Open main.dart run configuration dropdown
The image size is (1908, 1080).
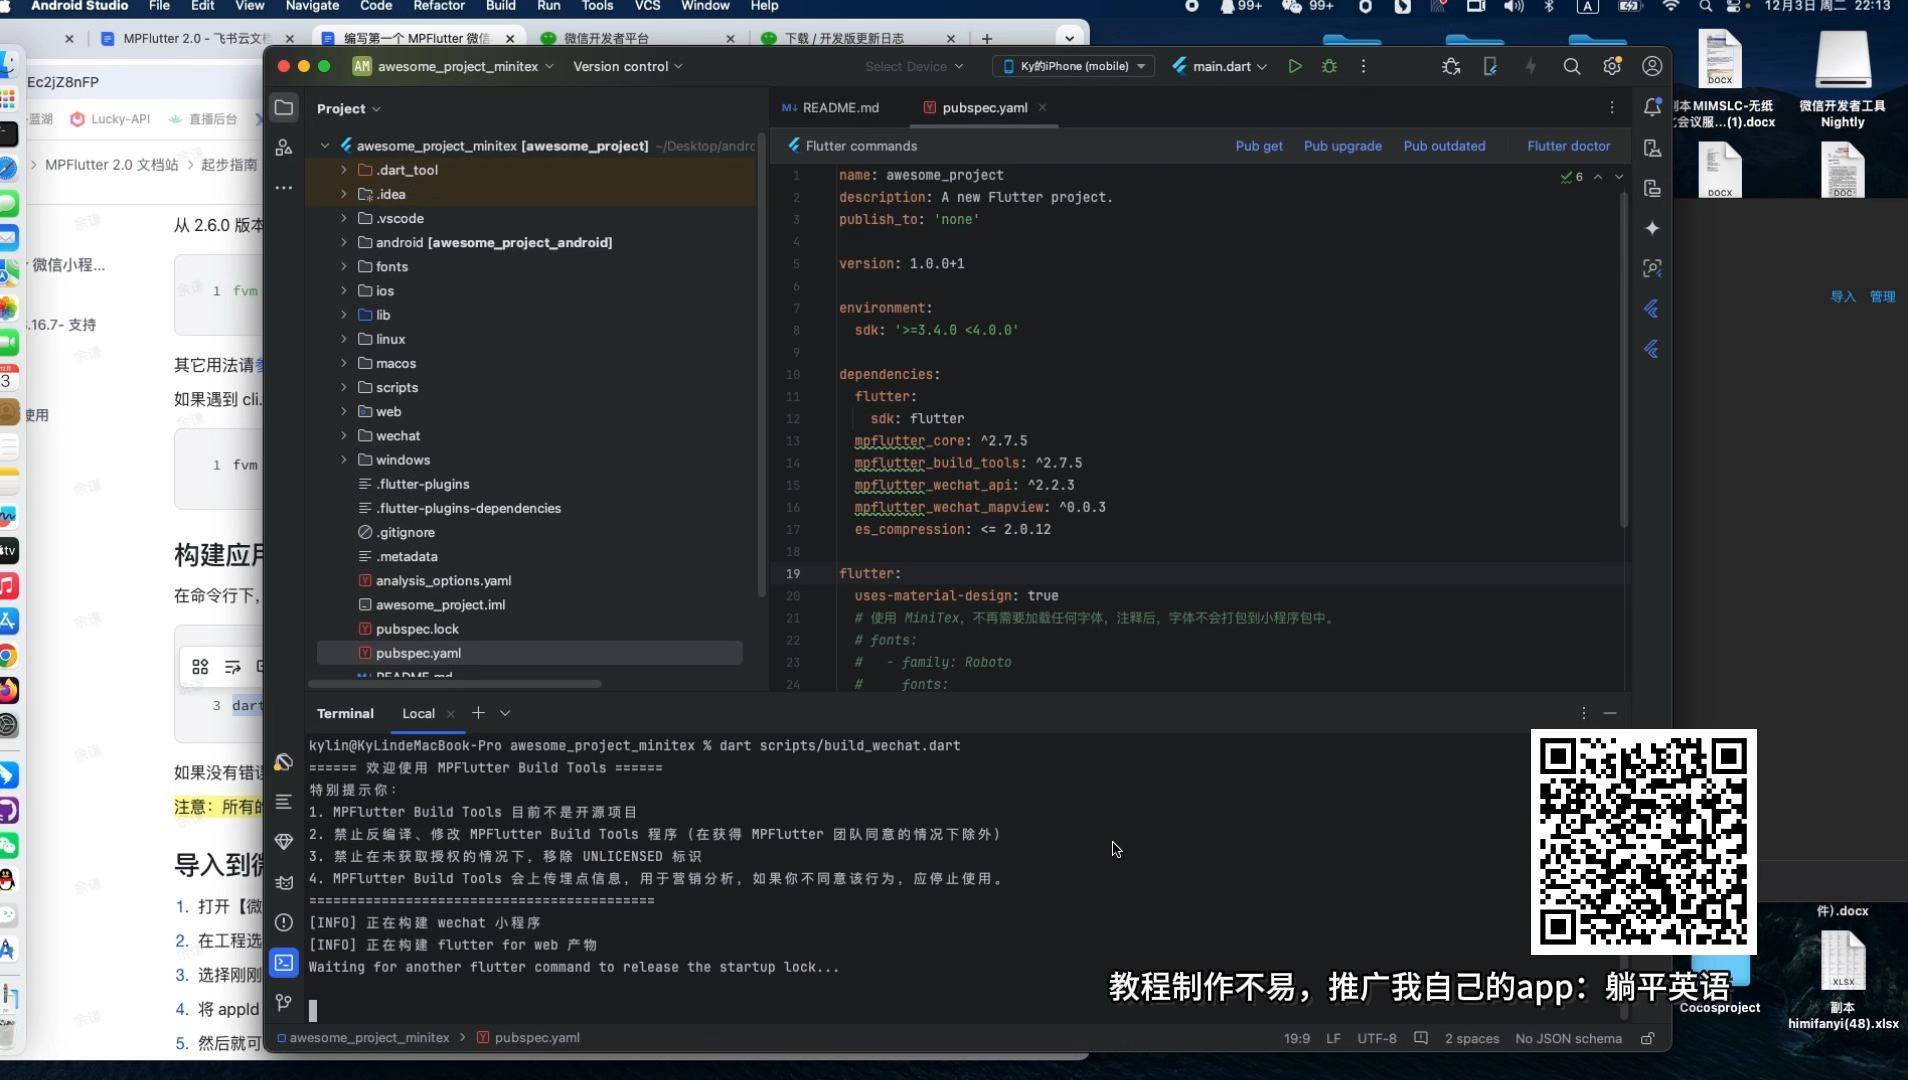pos(1220,66)
